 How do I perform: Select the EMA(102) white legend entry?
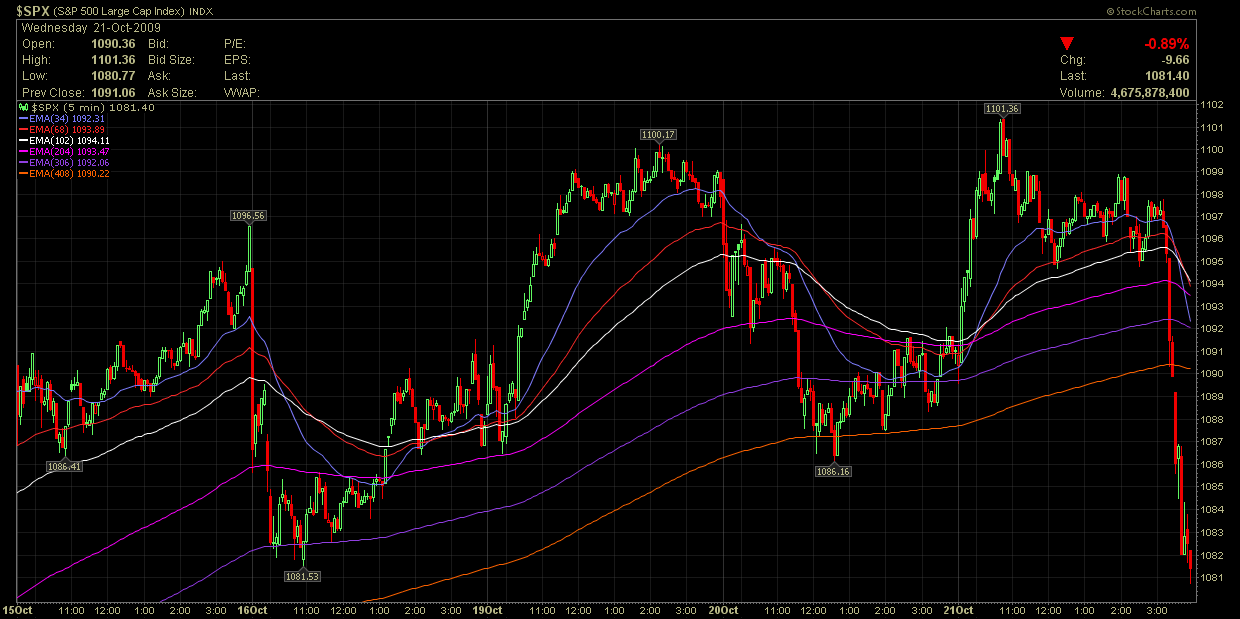click(62, 140)
